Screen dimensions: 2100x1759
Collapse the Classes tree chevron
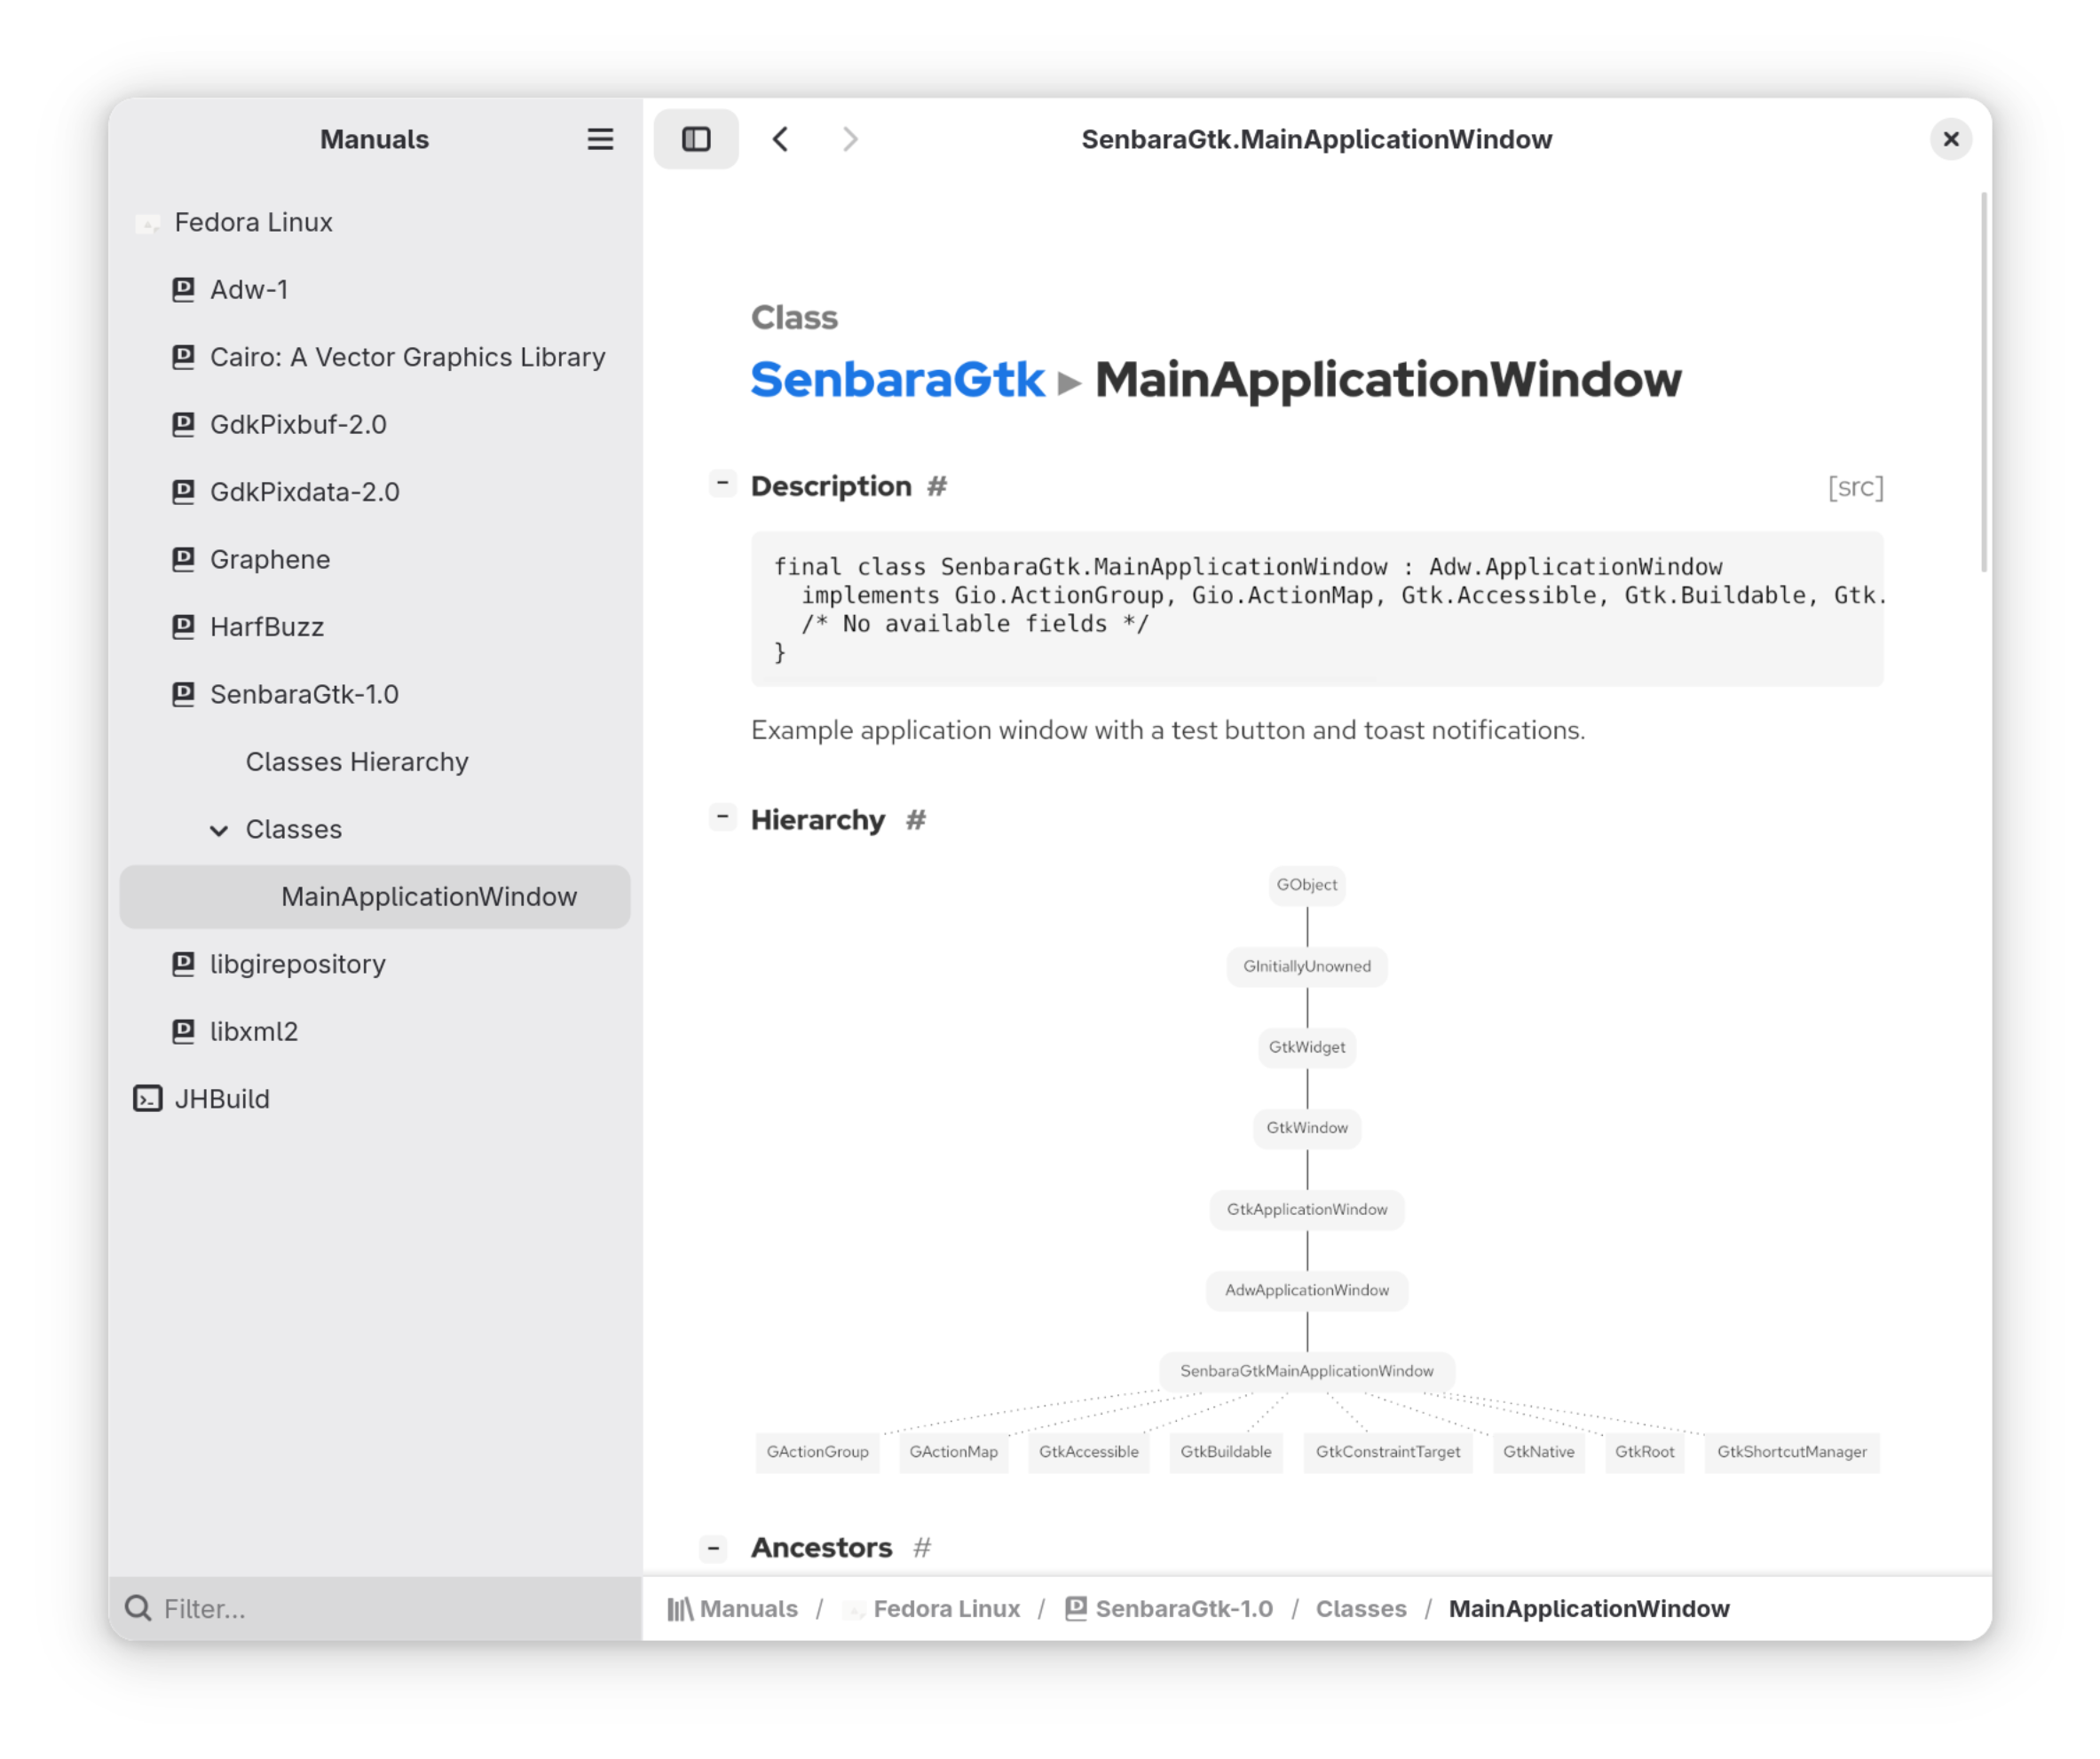(219, 830)
